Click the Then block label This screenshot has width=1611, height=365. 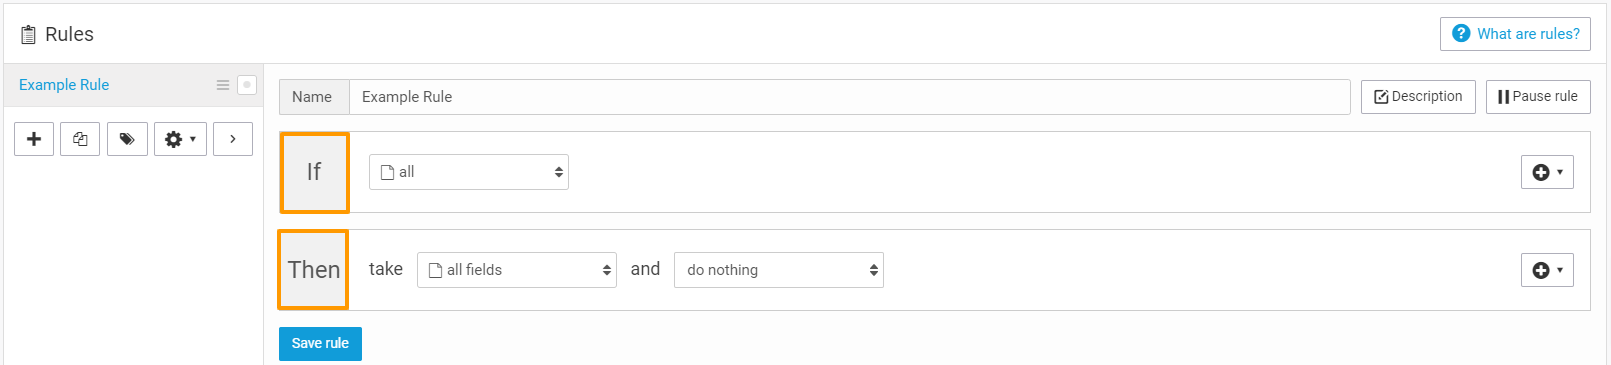(314, 270)
